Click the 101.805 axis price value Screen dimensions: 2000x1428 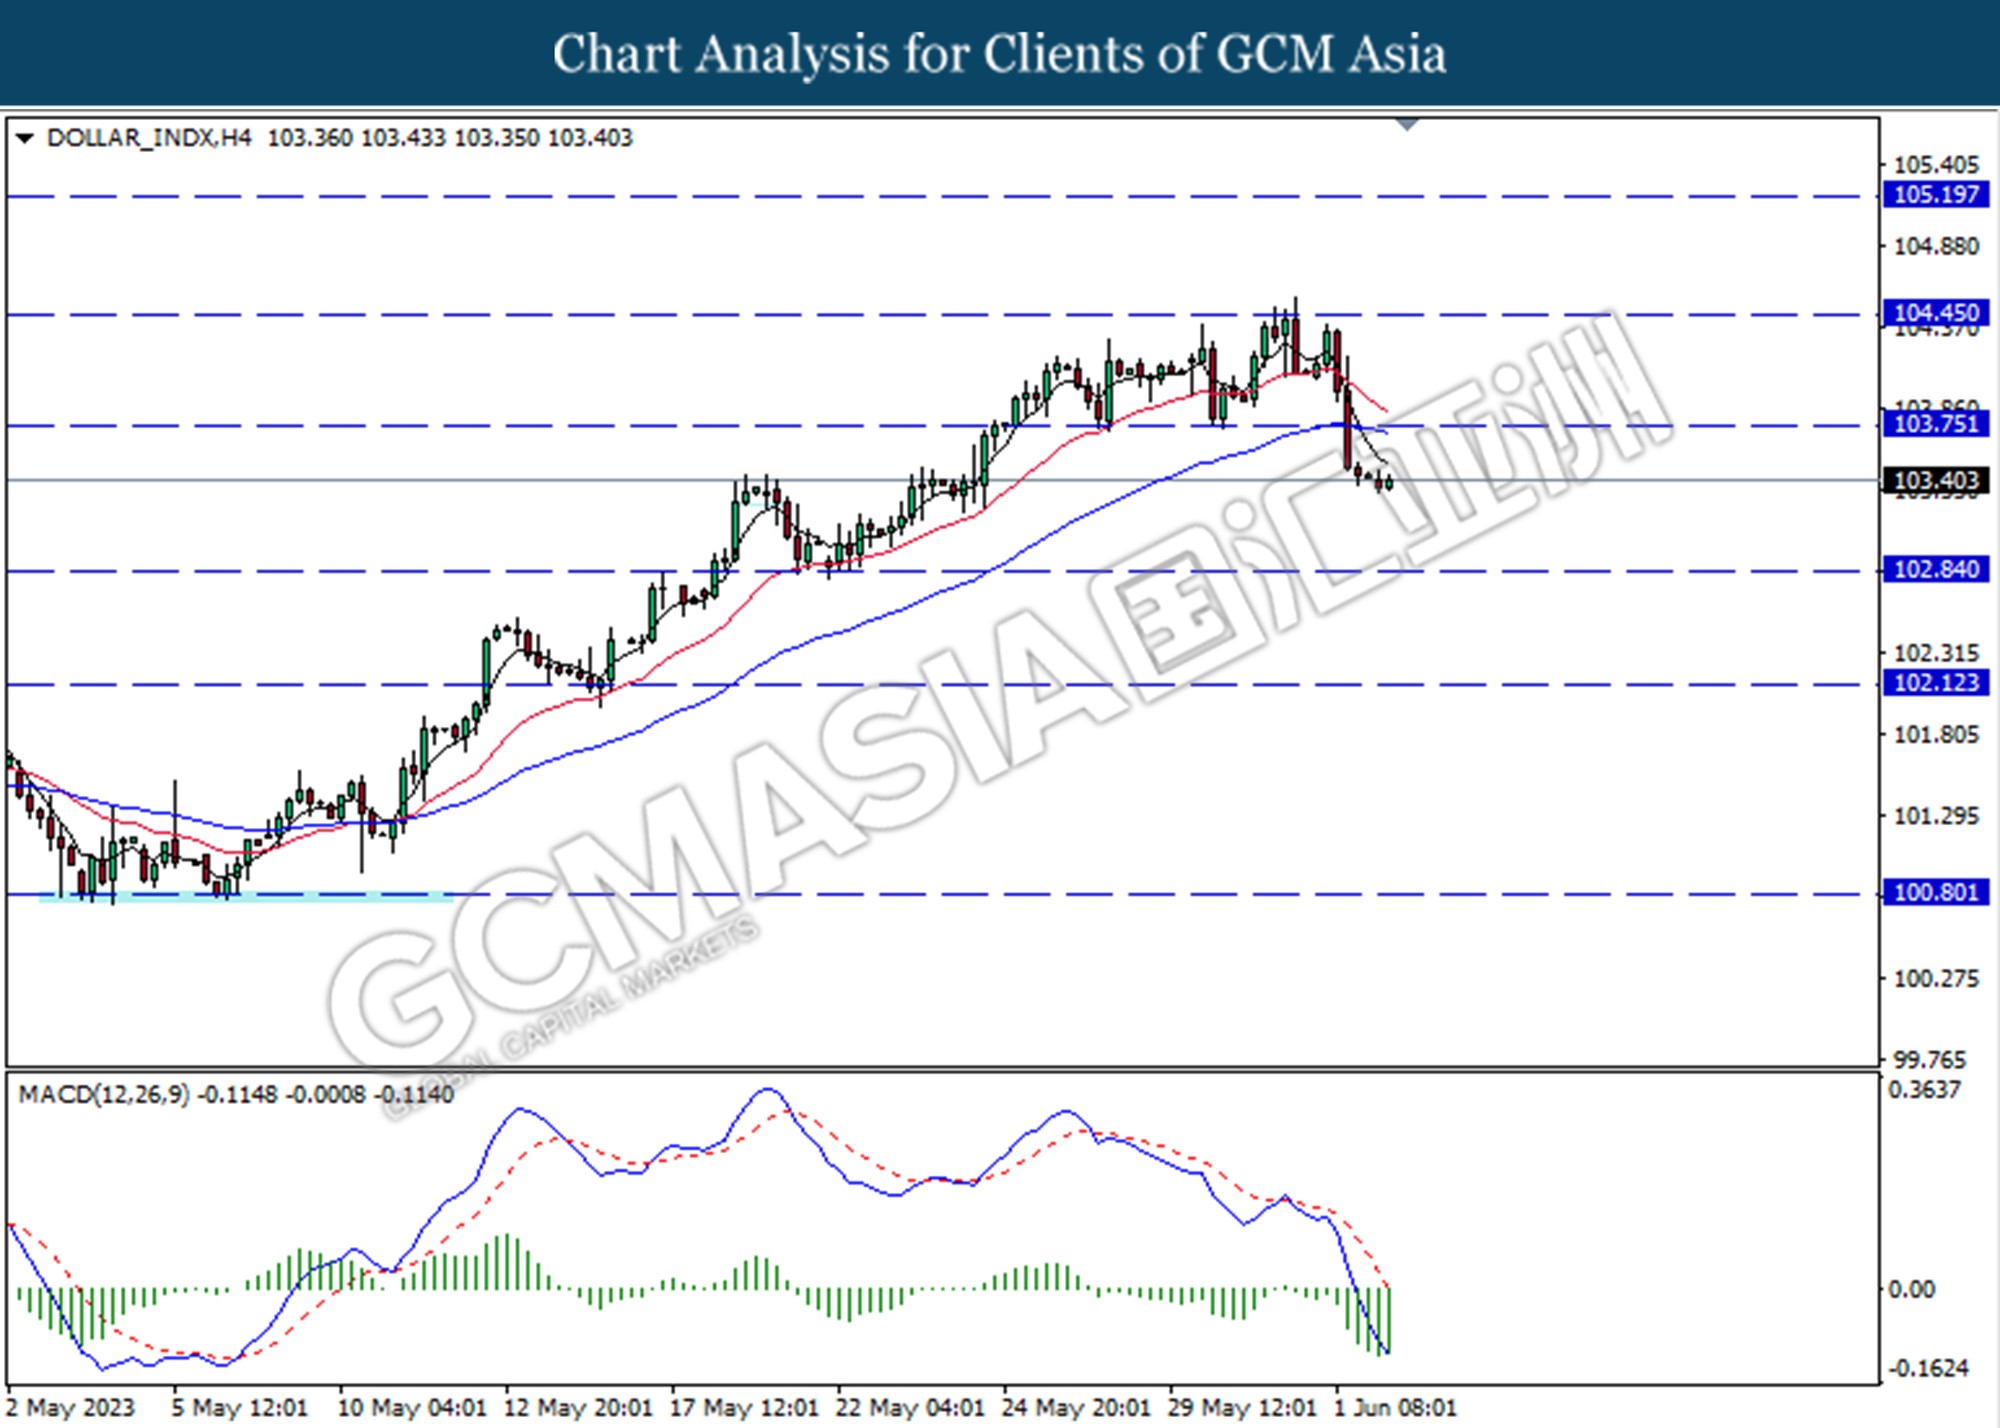1936,735
